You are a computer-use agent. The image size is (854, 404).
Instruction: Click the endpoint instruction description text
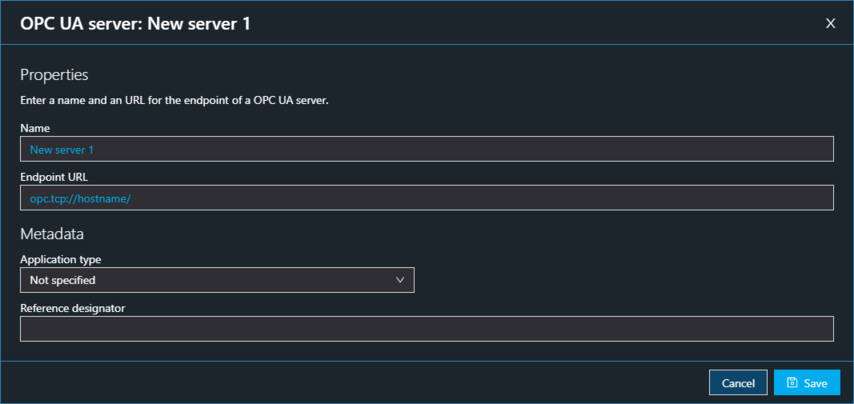[x=174, y=100]
